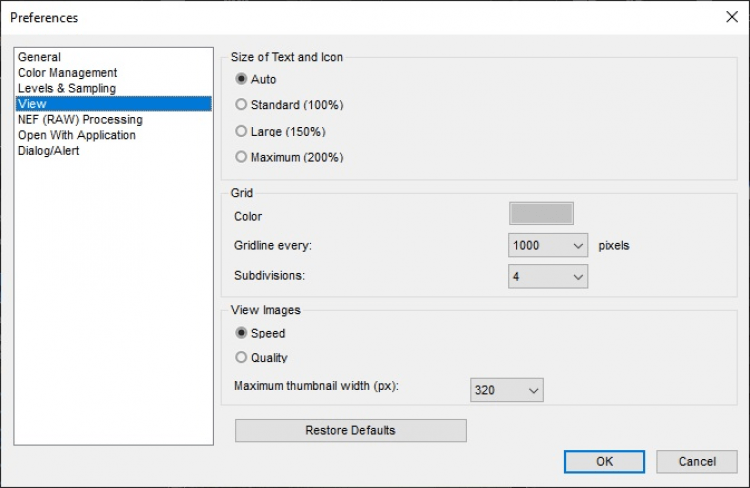Switch to Dialog/Alert preferences
The image size is (750, 488).
(49, 151)
